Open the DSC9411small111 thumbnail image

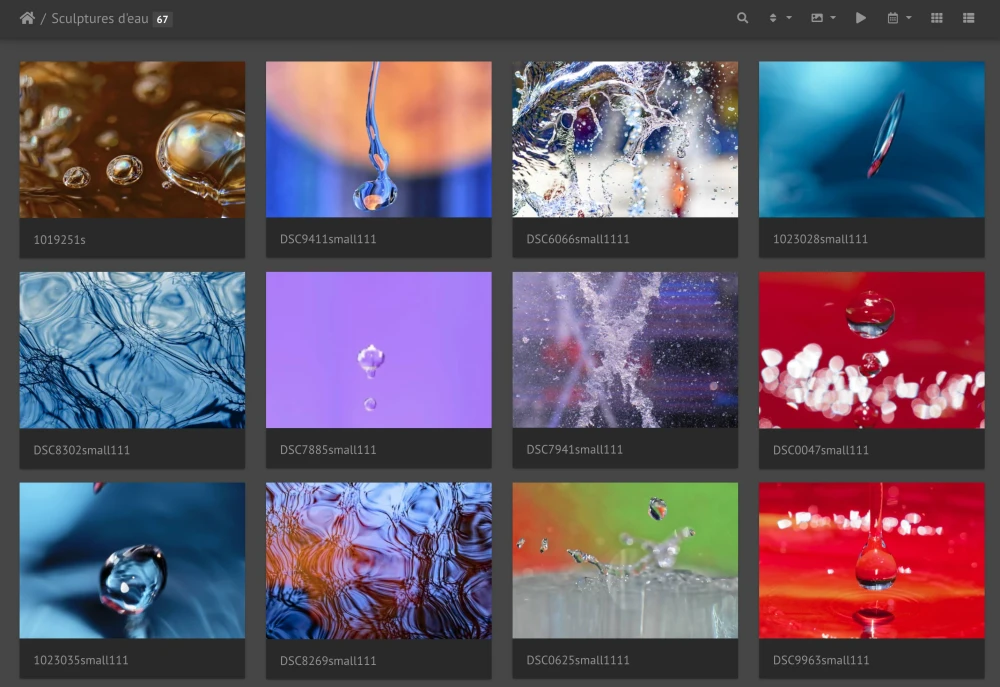coord(378,139)
